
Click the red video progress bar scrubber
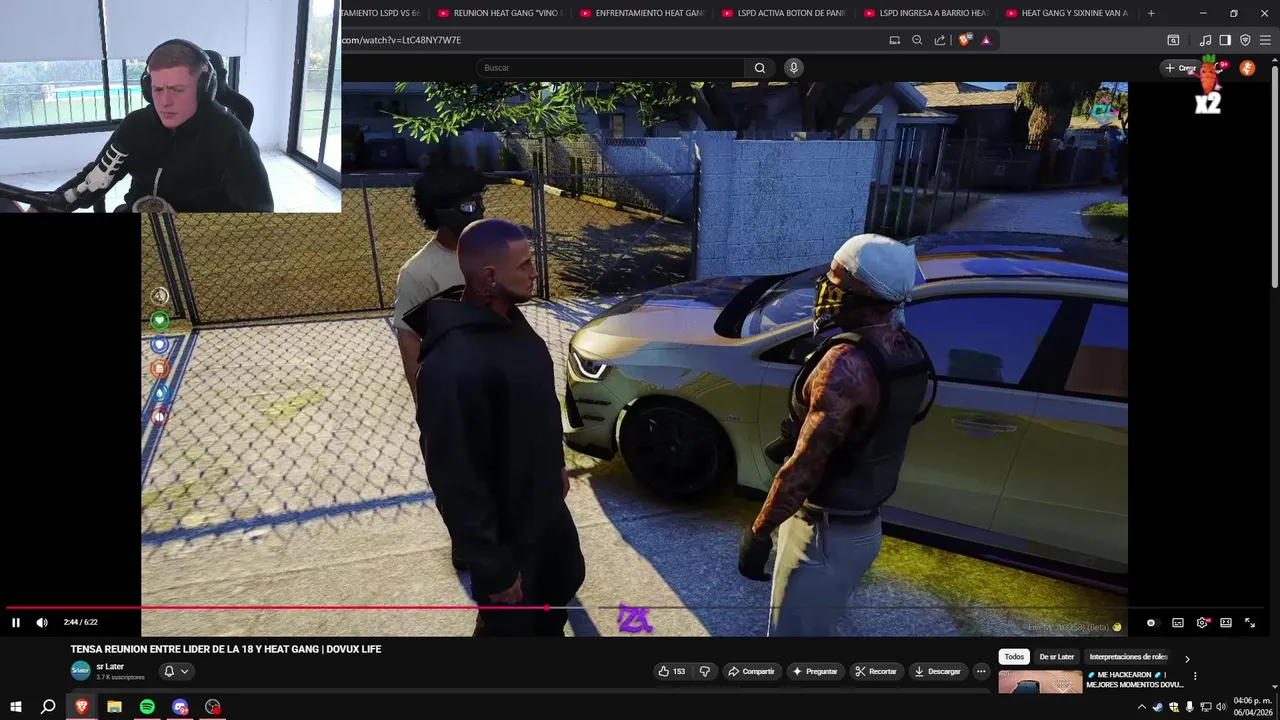pyautogui.click(x=546, y=607)
